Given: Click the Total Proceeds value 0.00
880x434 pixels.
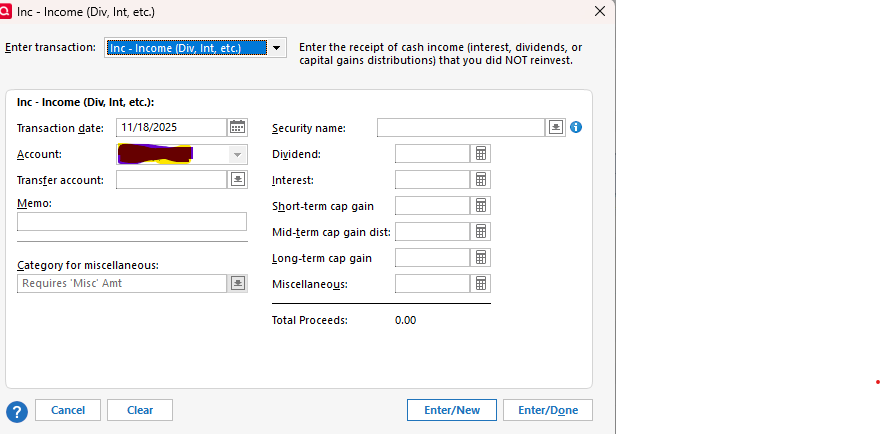Looking at the screenshot, I should click(406, 321).
